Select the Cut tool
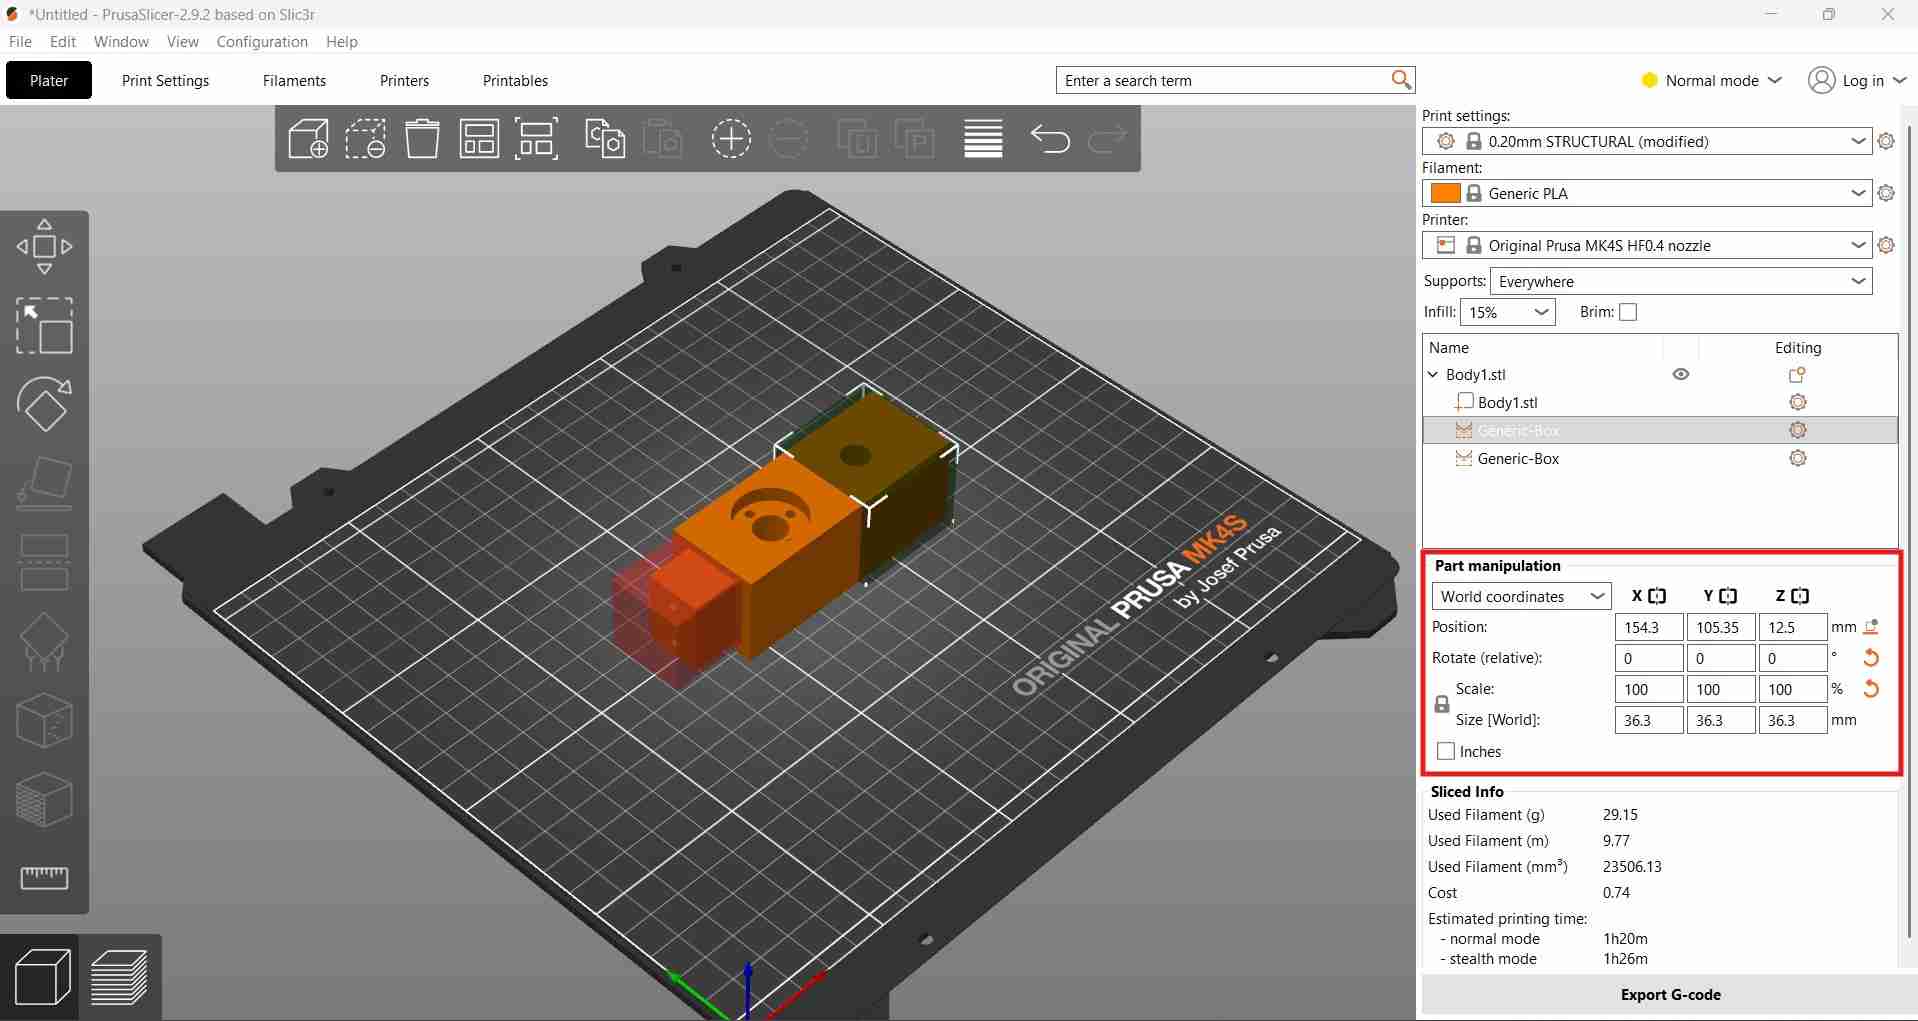This screenshot has width=1918, height=1021. tap(44, 562)
